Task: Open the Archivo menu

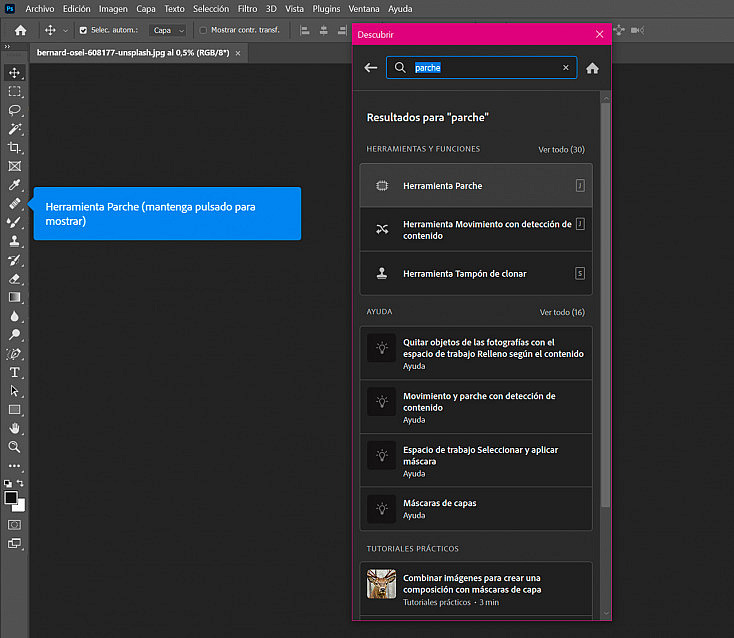Action: tap(40, 9)
